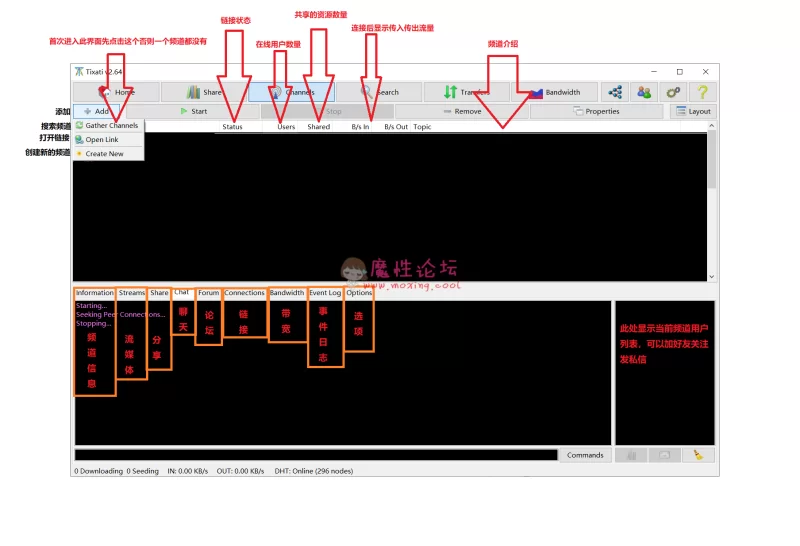Screen dimensions: 800x546
Task: Open the Home section
Action: 116,92
